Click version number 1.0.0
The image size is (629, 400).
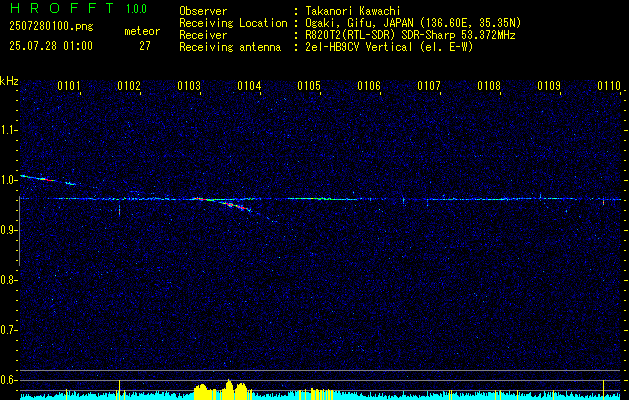click(136, 8)
